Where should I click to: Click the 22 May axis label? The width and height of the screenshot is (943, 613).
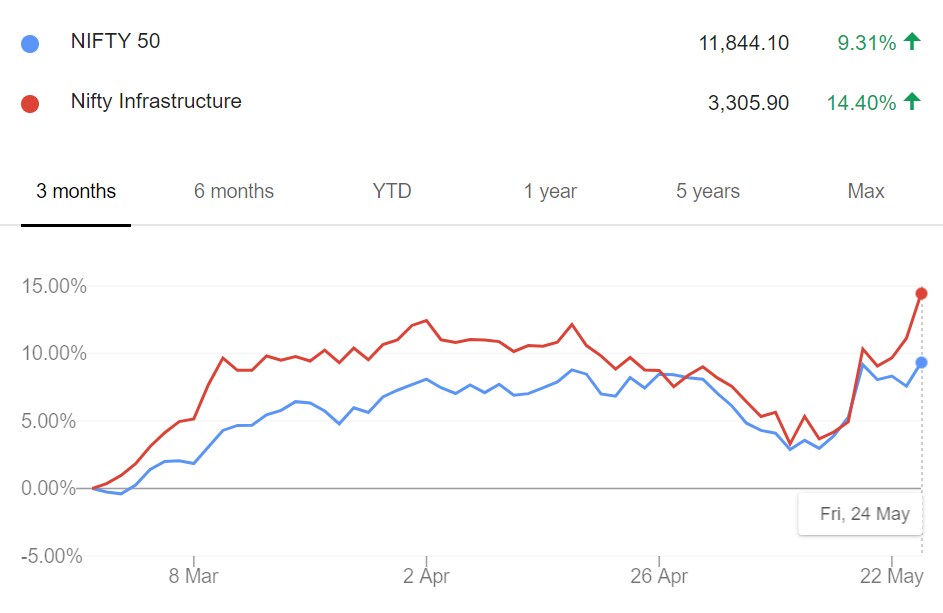click(893, 577)
